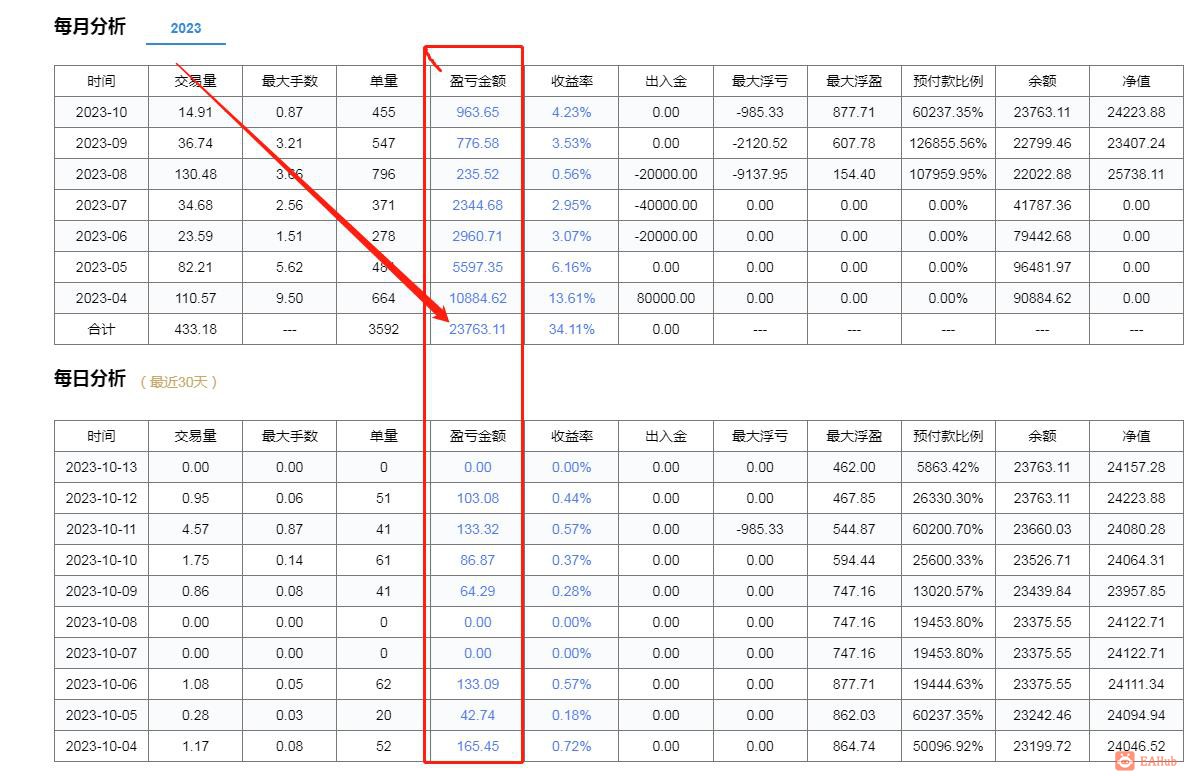Click the -9137.95 max floating loss cell

click(760, 174)
